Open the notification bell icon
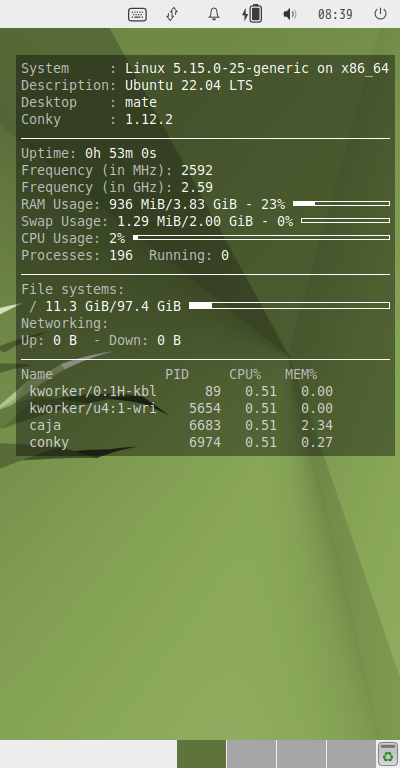400x768 pixels. [213, 14]
